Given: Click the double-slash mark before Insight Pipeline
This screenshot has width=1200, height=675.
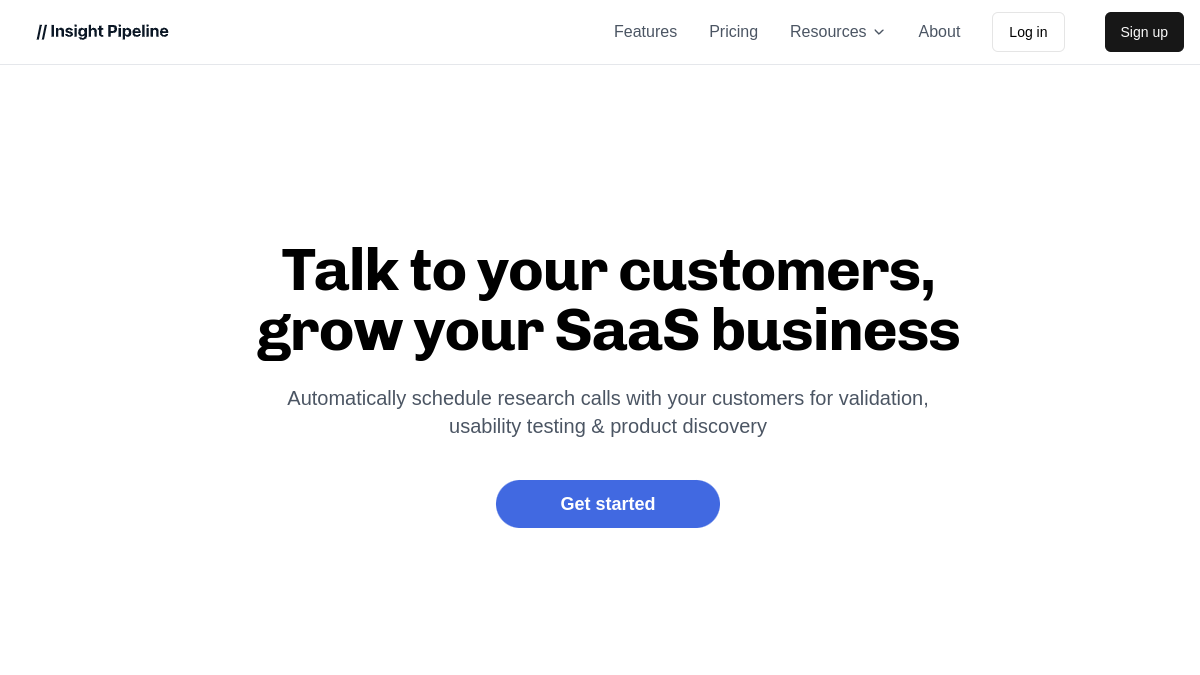Looking at the screenshot, I should (42, 32).
